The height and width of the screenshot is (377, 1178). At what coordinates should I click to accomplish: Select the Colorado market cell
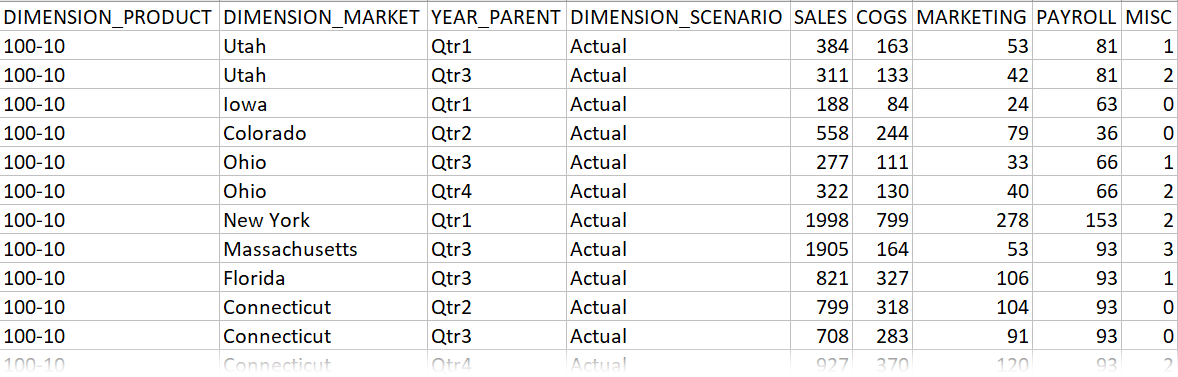click(x=323, y=134)
